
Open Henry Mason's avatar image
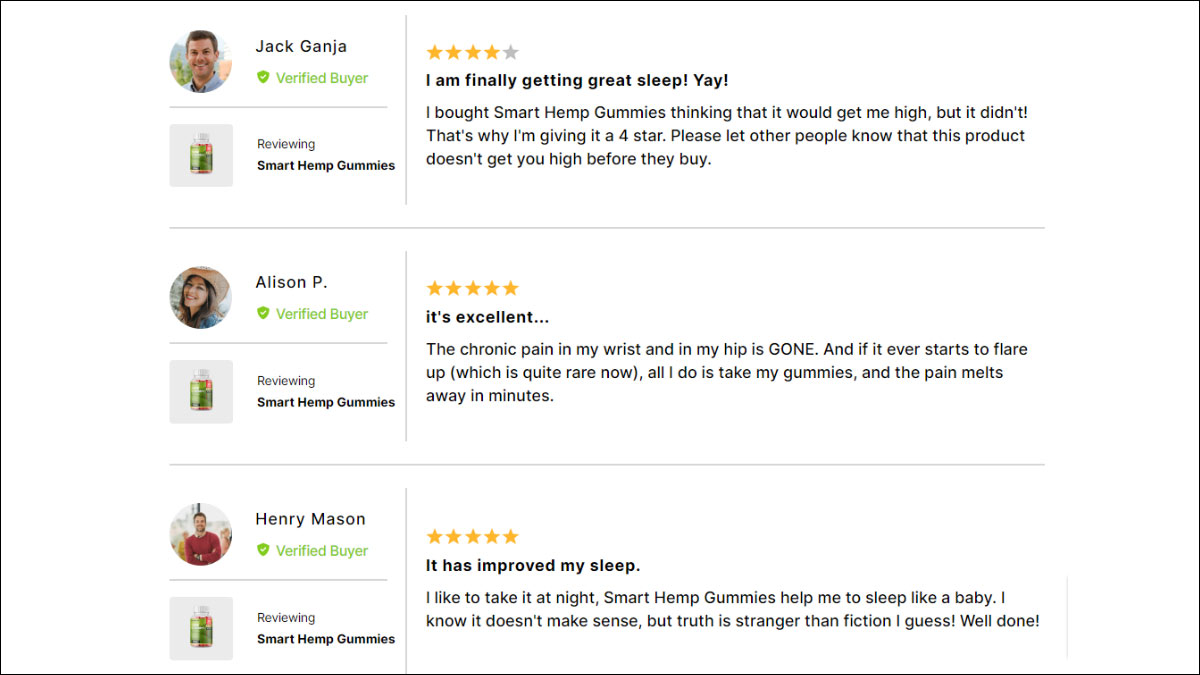(x=200, y=534)
